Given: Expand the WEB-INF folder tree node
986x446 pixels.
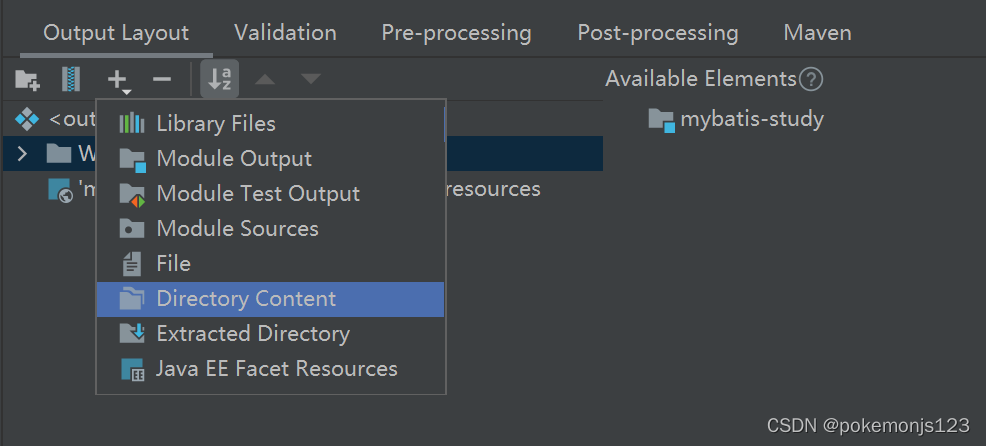Looking at the screenshot, I should (23, 154).
